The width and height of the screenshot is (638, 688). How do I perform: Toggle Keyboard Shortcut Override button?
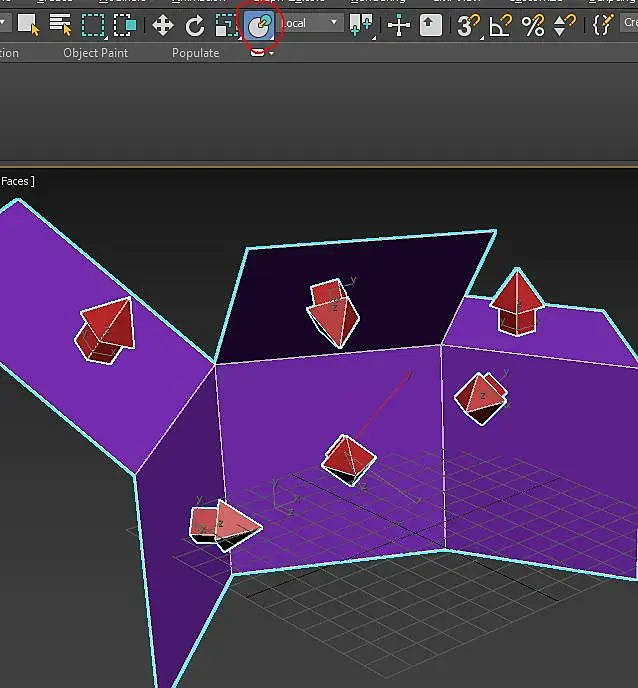coord(431,25)
